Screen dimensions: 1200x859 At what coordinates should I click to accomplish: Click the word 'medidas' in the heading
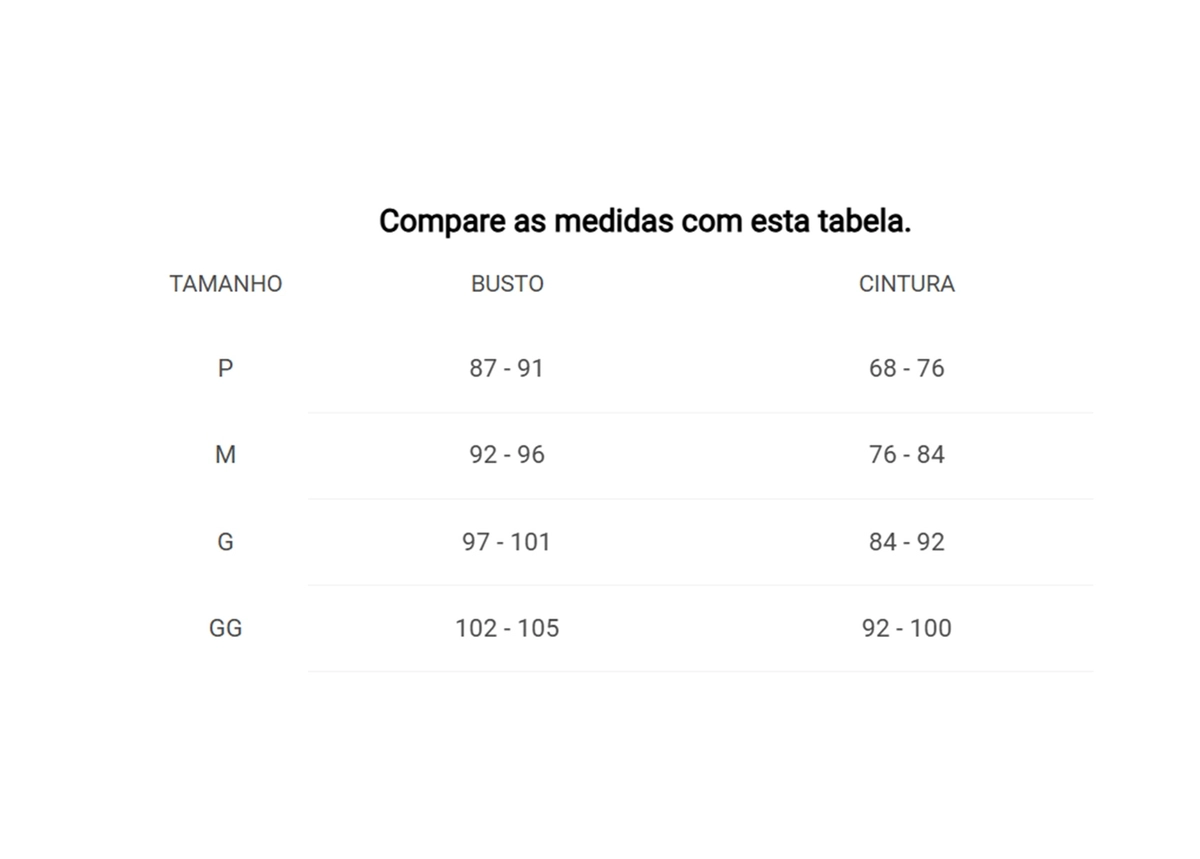(614, 221)
